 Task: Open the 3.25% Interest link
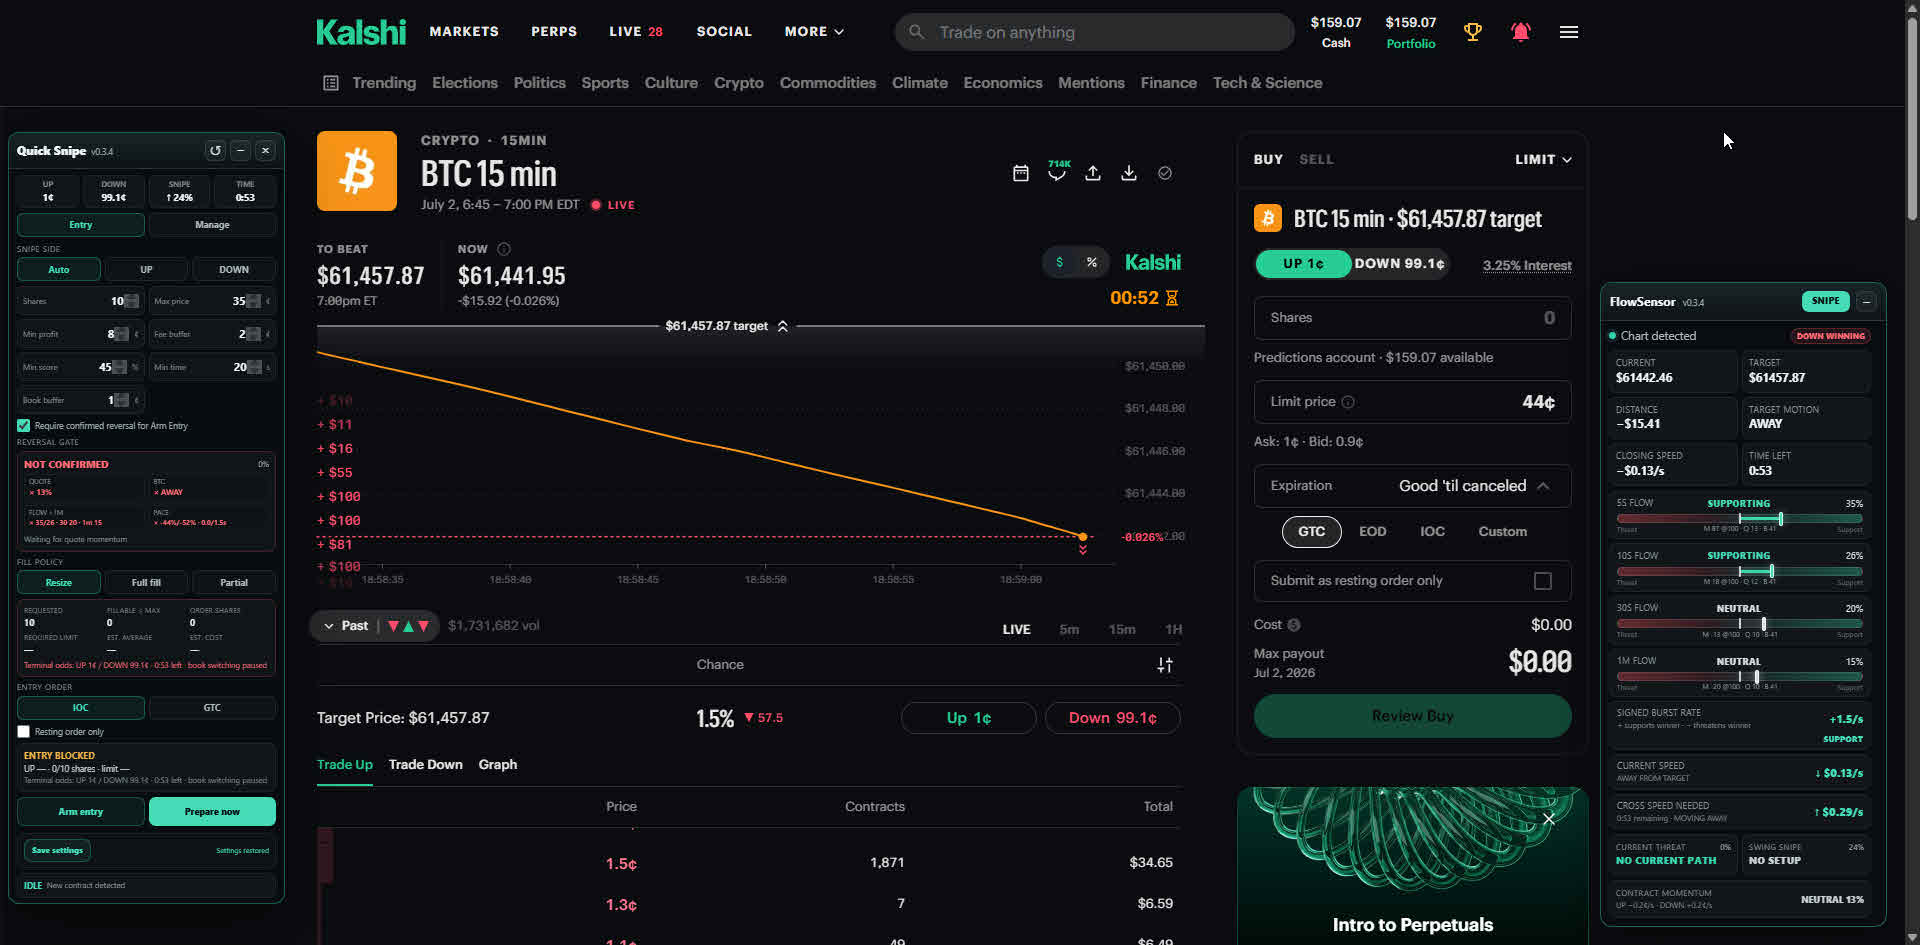1527,265
